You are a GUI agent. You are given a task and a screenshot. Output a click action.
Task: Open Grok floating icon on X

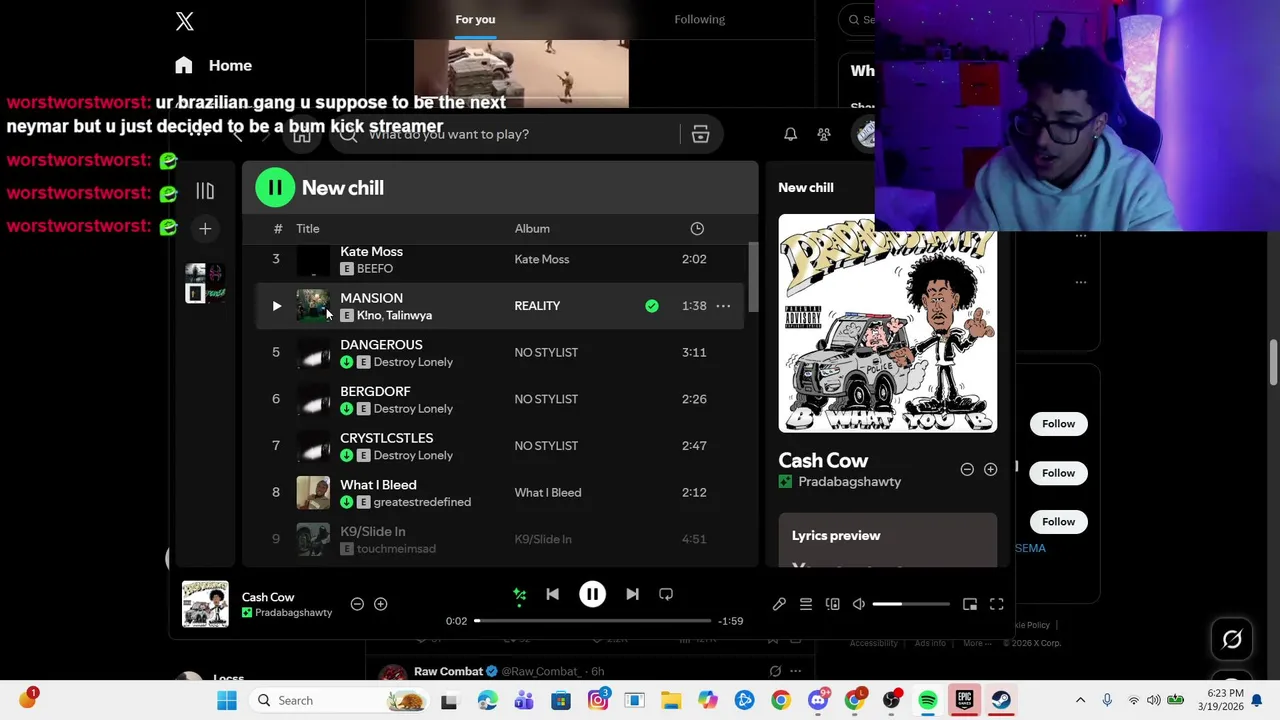pyautogui.click(x=1232, y=640)
